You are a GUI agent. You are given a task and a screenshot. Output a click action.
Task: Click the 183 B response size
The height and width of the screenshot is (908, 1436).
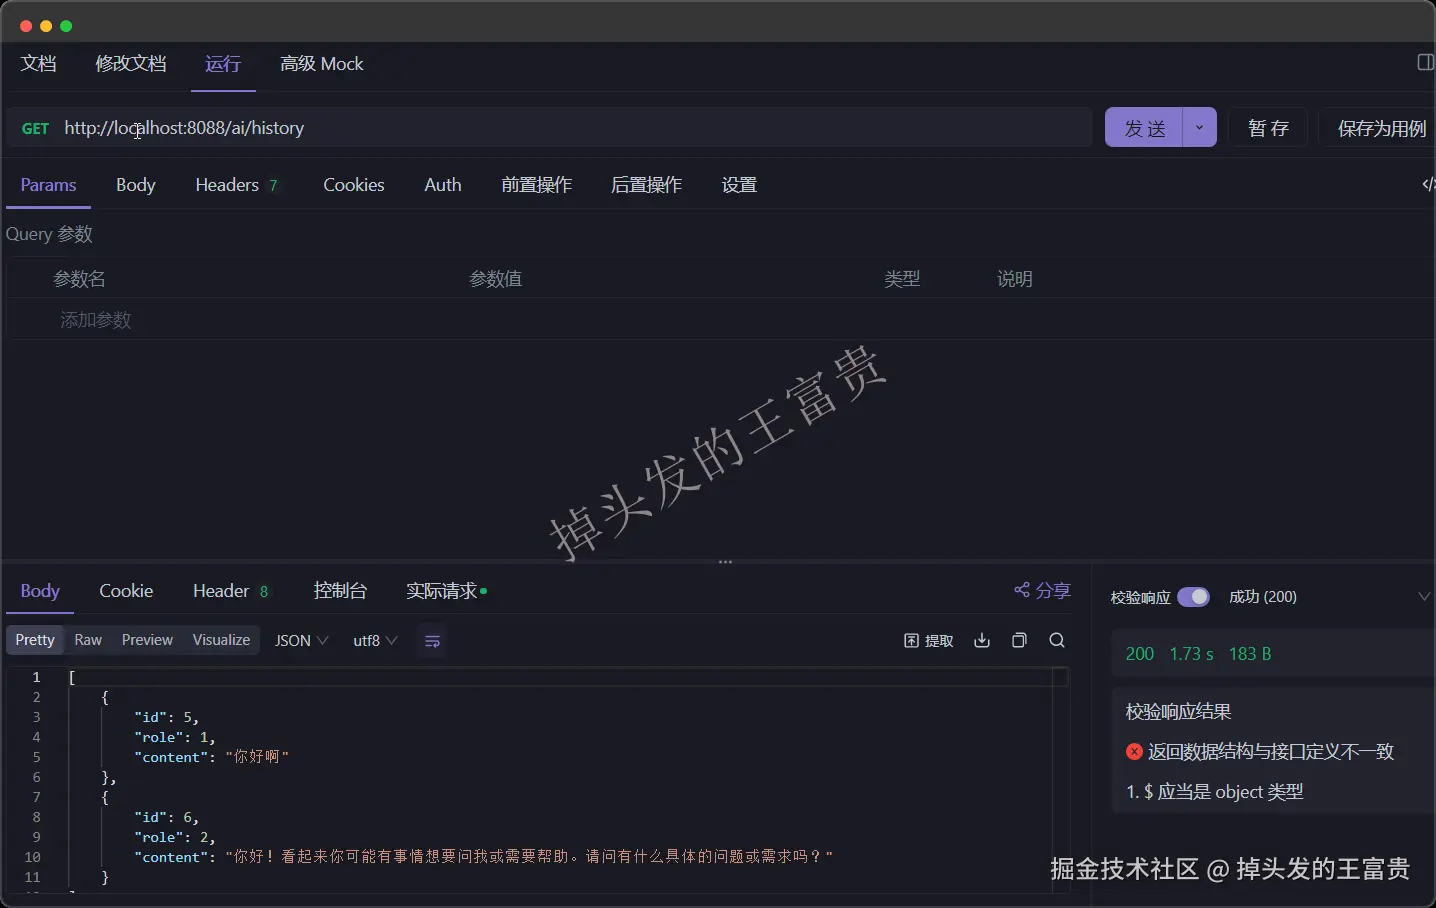[1250, 654]
